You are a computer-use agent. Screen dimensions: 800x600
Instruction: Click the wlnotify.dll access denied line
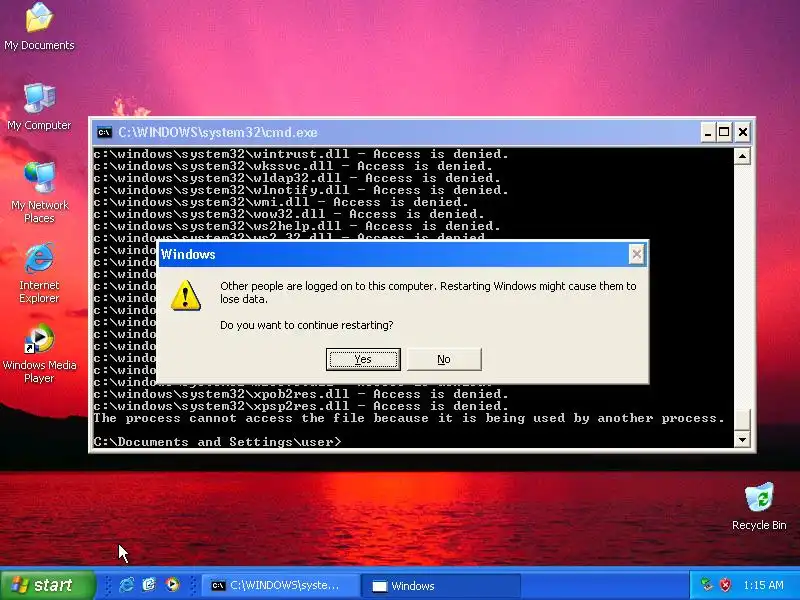click(301, 190)
